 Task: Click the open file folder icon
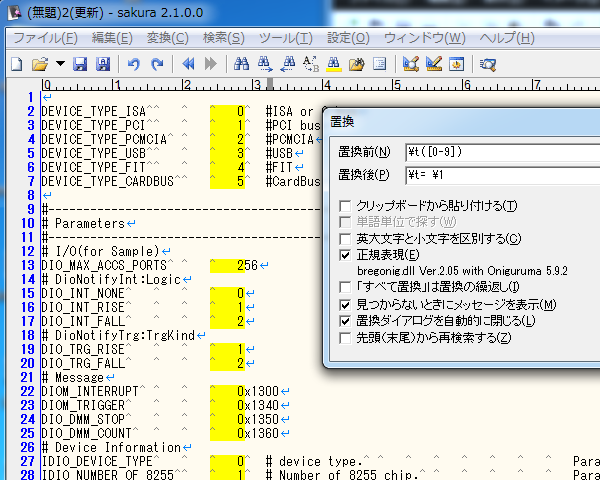coord(40,64)
